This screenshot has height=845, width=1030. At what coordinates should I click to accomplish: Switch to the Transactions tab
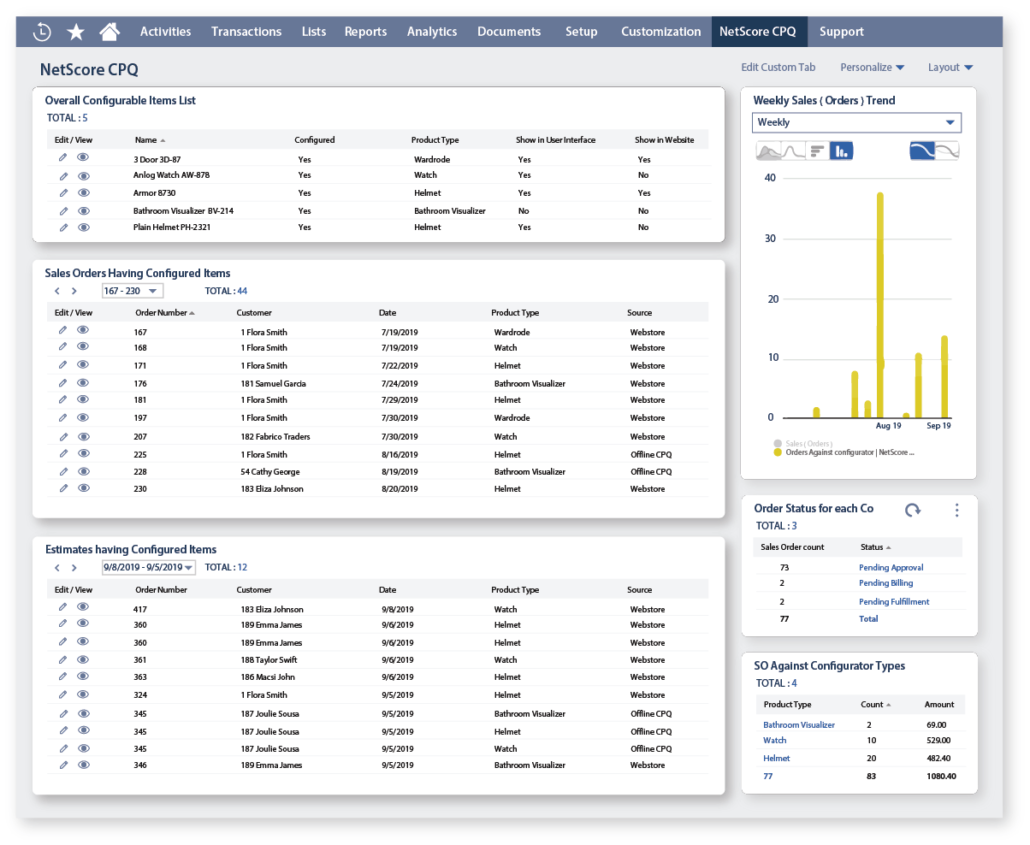click(246, 31)
